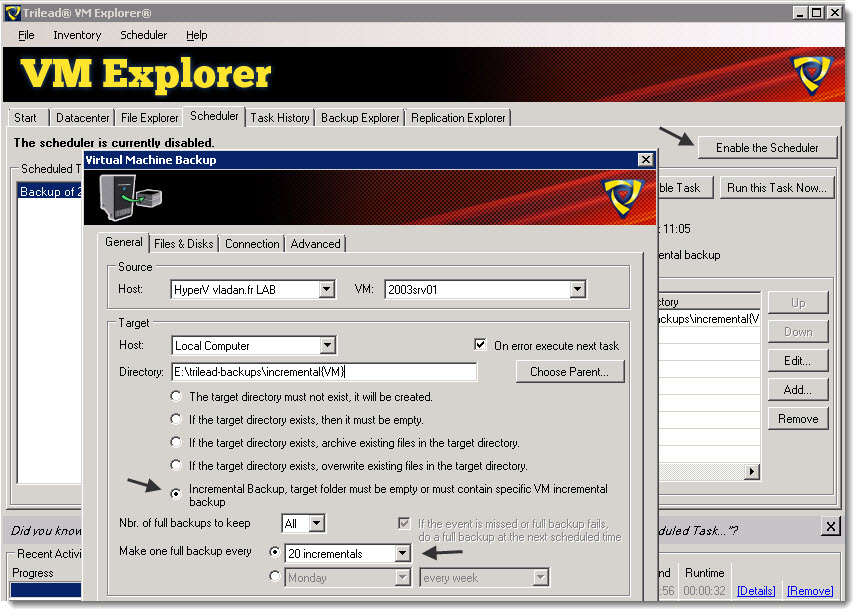Select target directory must be empty option
Image resolution: width=860 pixels, height=616 pixels.
pos(176,419)
